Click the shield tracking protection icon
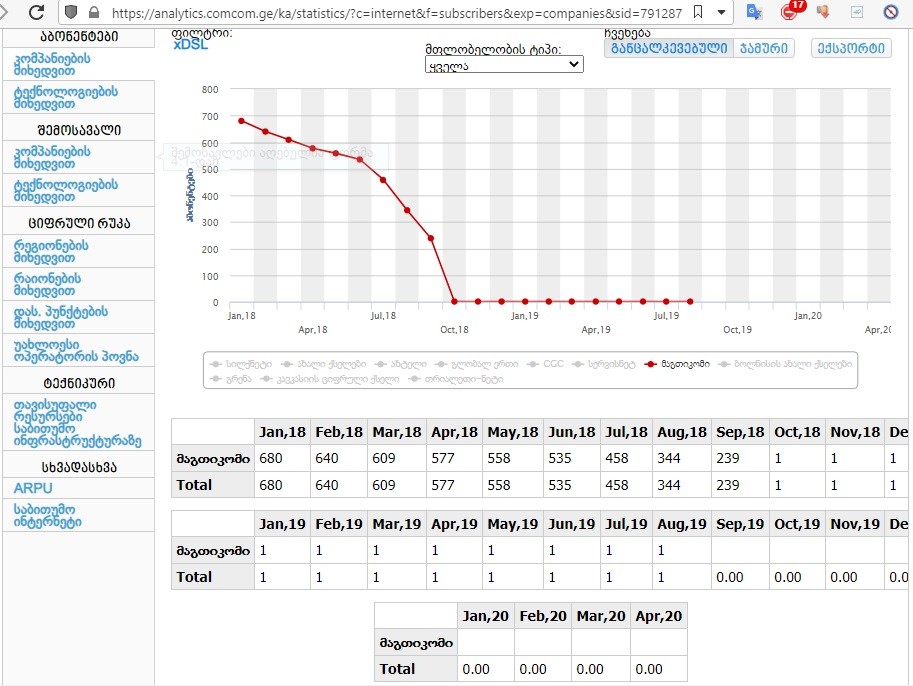This screenshot has height=686, width=913. click(71, 13)
